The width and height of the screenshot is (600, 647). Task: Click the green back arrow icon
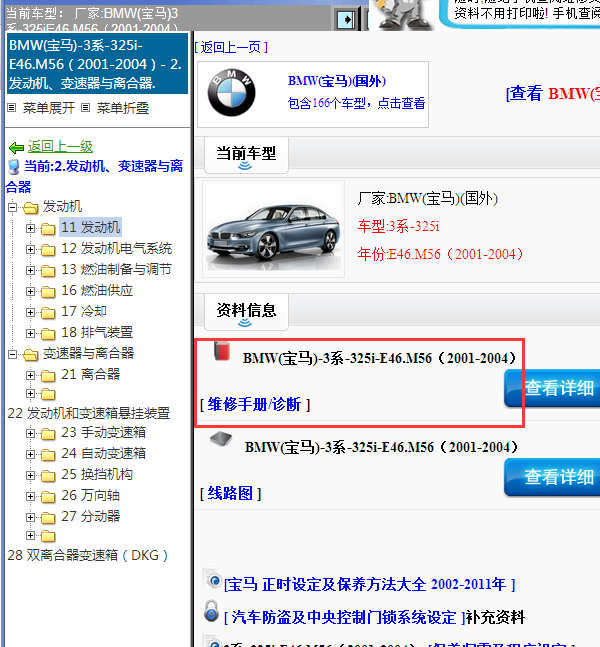pos(17,147)
